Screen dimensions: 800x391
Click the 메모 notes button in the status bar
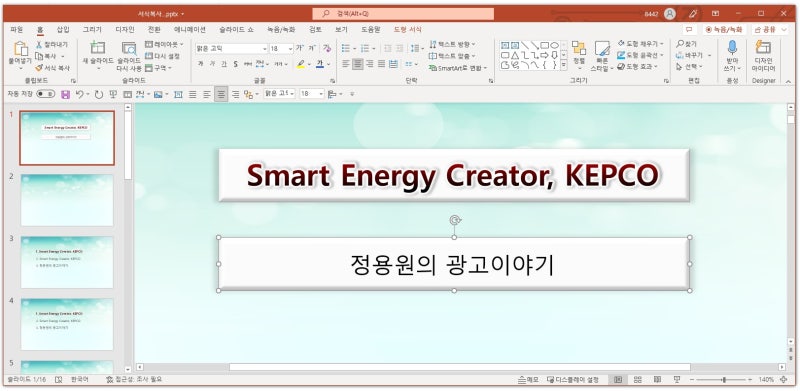[528, 380]
